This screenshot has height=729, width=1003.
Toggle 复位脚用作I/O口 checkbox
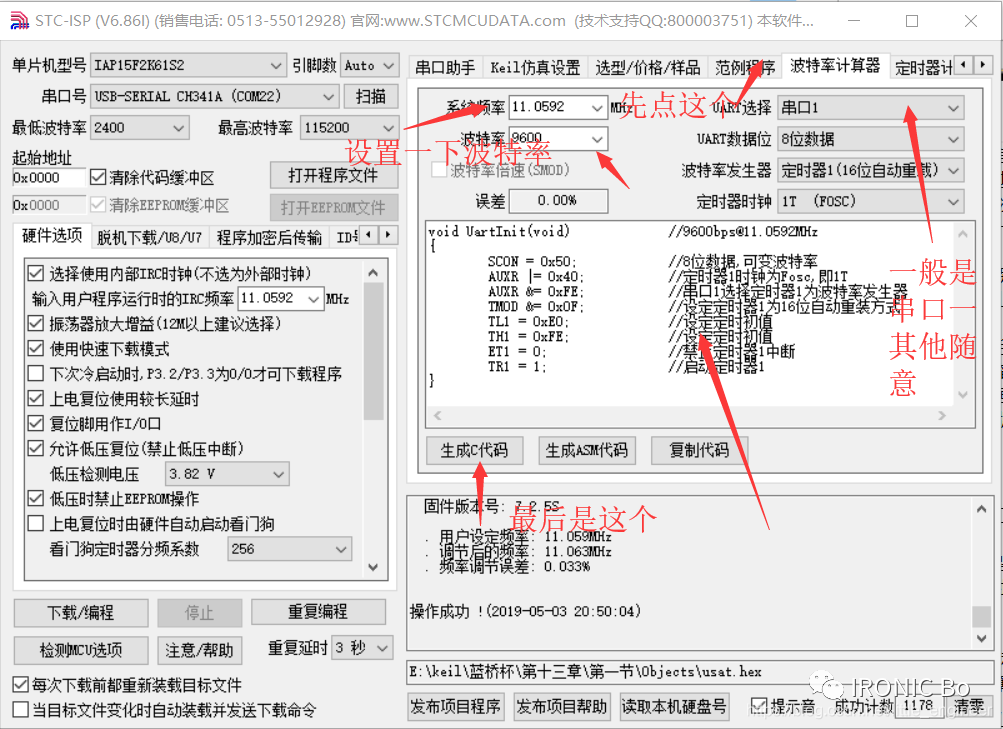pos(36,424)
